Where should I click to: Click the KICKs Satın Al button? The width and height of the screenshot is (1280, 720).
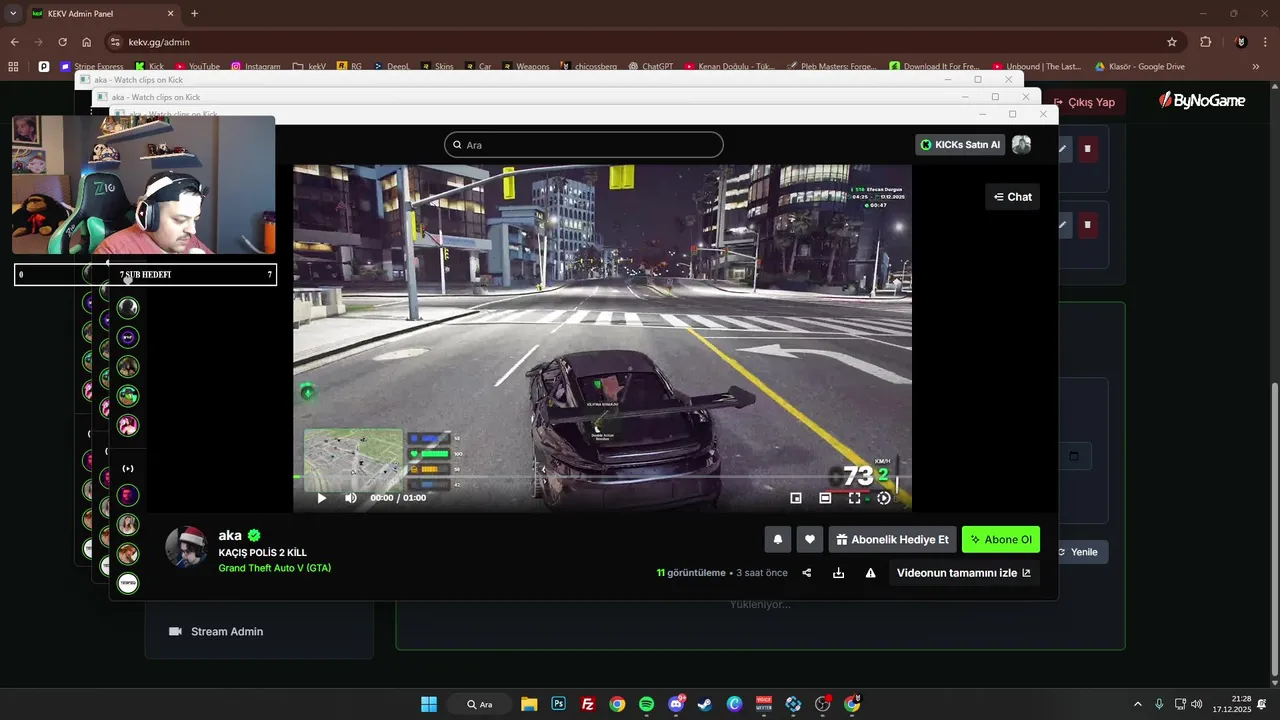click(x=960, y=145)
